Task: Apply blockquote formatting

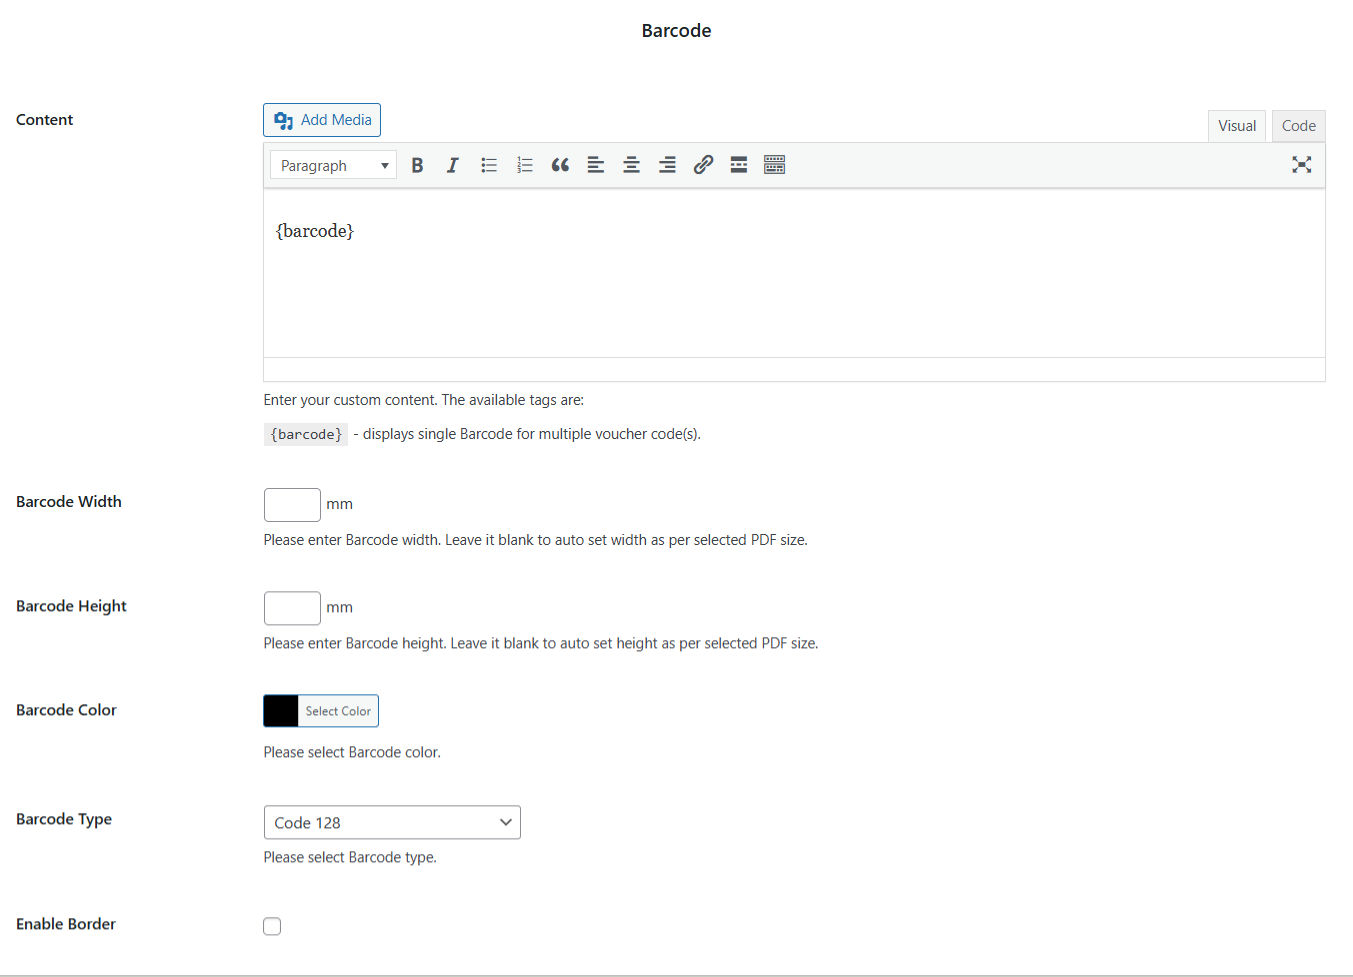Action: coord(560,165)
